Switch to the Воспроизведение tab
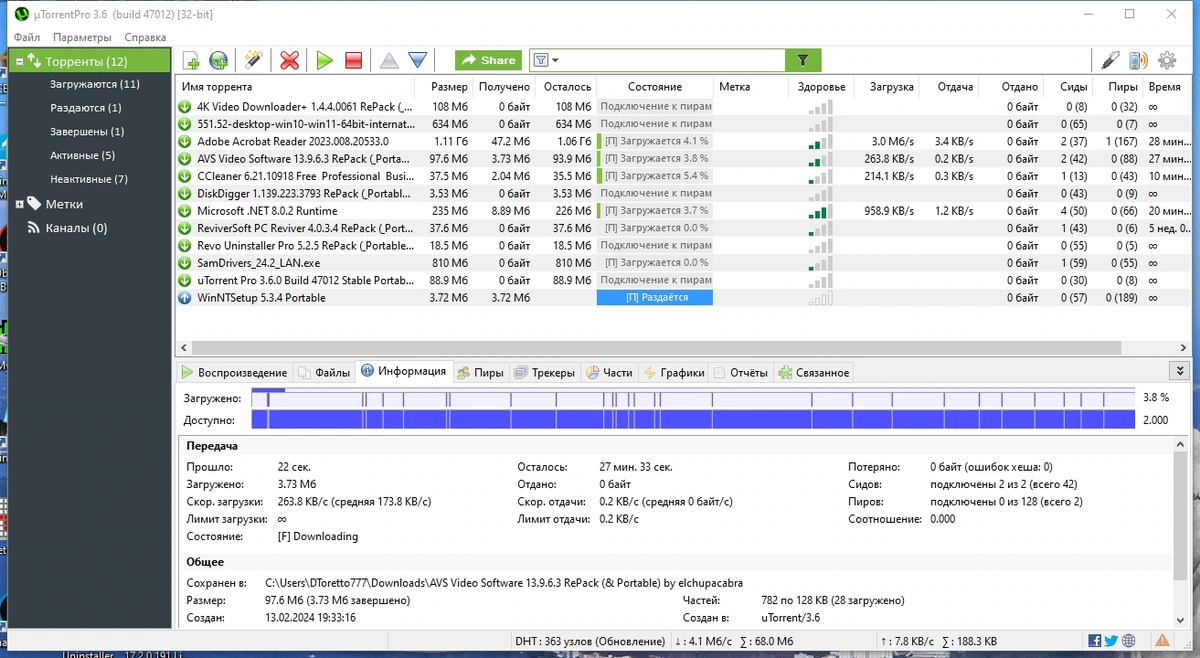Viewport: 1200px width, 658px height. 236,373
